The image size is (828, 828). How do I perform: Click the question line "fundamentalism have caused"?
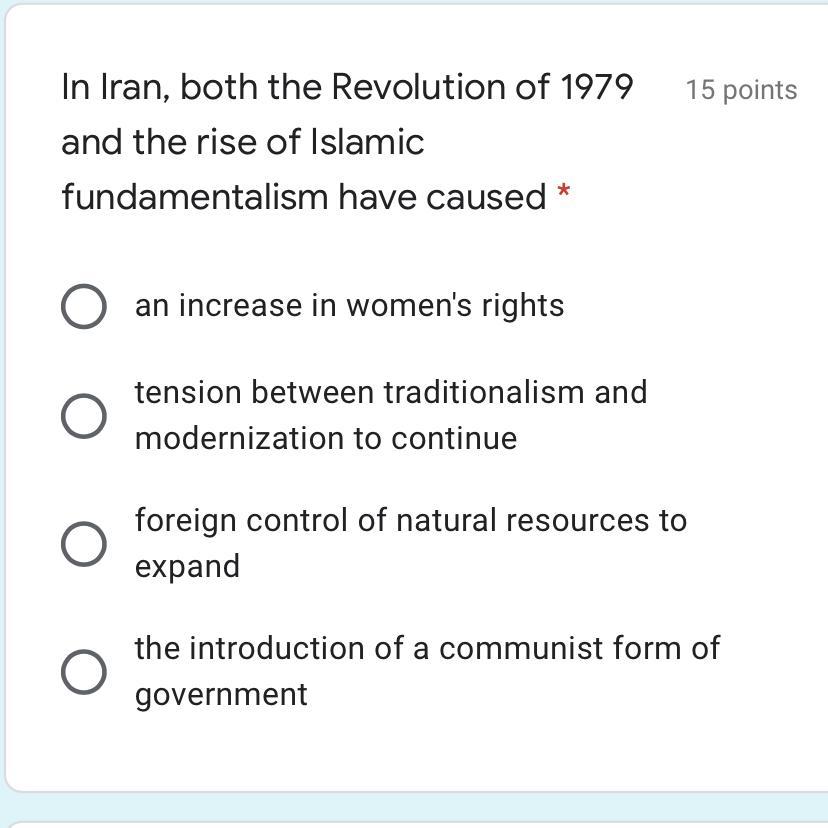pos(303,197)
